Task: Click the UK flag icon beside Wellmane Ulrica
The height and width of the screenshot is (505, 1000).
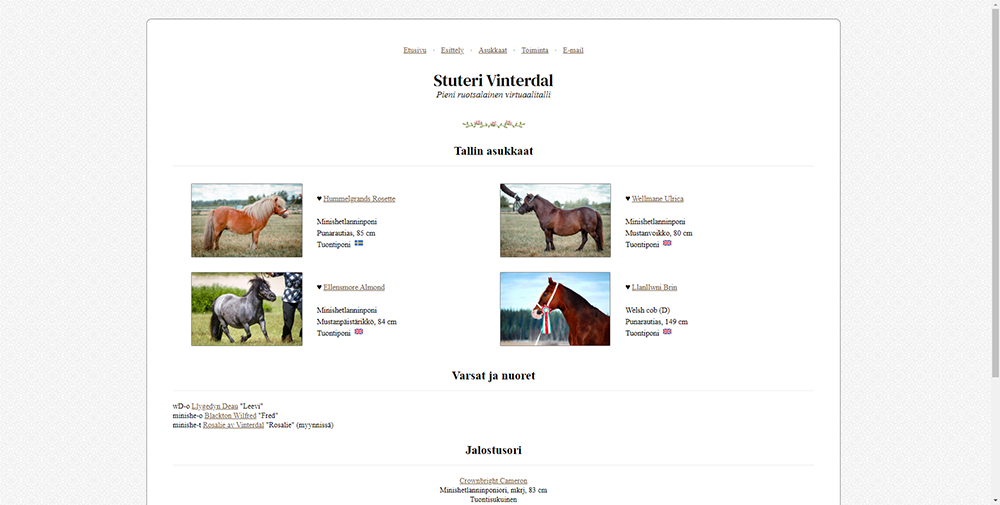Action: click(667, 244)
